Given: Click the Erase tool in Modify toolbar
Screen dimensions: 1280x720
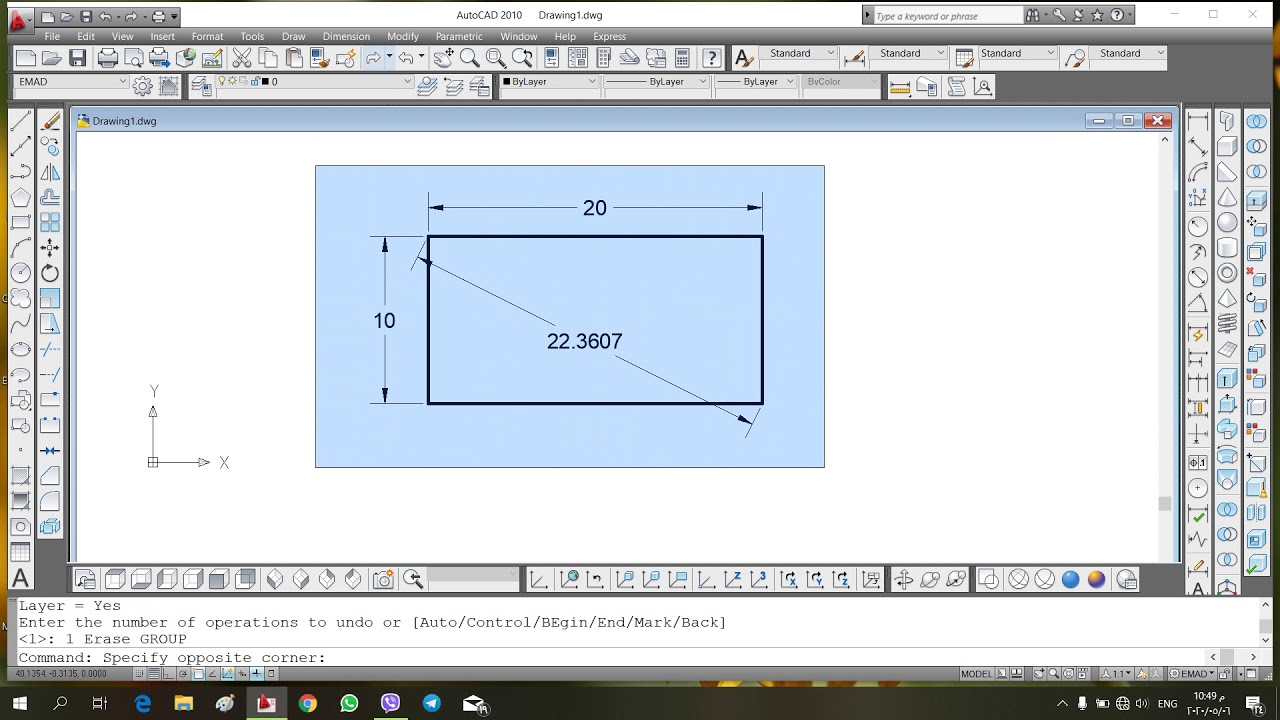Looking at the screenshot, I should pos(50,121).
